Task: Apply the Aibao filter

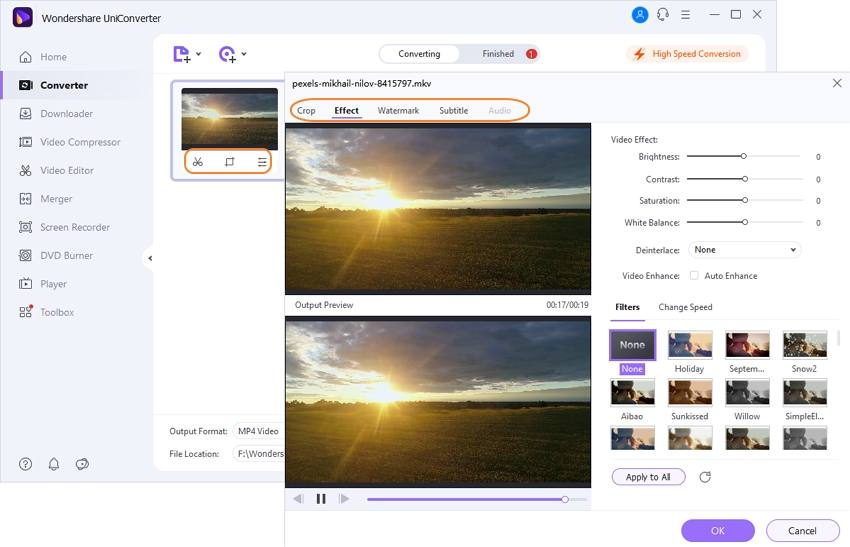Action: [633, 392]
